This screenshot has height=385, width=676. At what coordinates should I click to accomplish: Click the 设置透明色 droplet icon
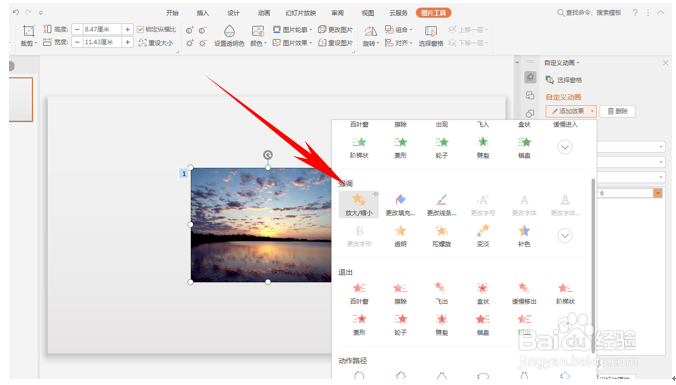229,31
